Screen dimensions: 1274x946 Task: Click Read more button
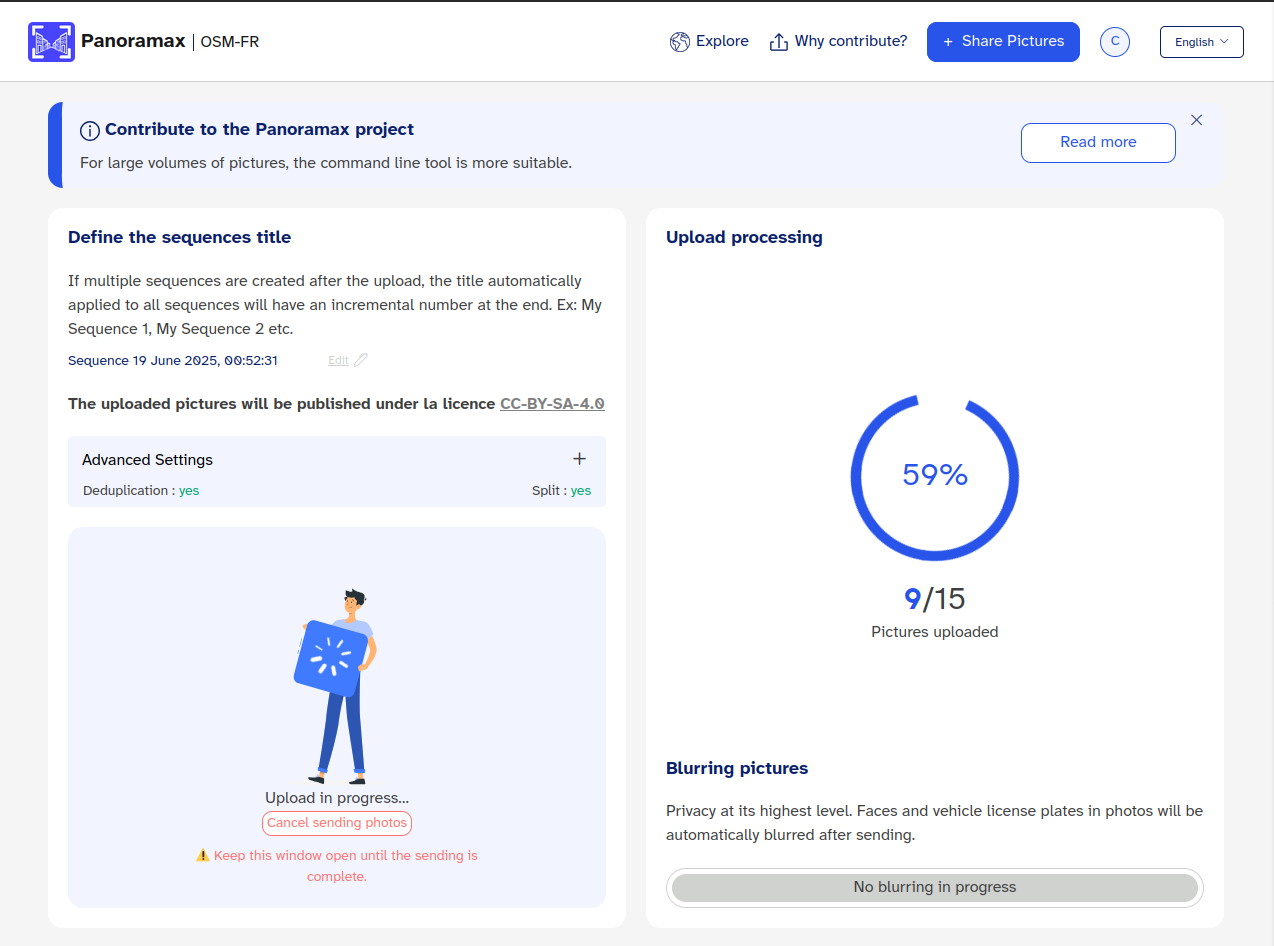pos(1097,142)
